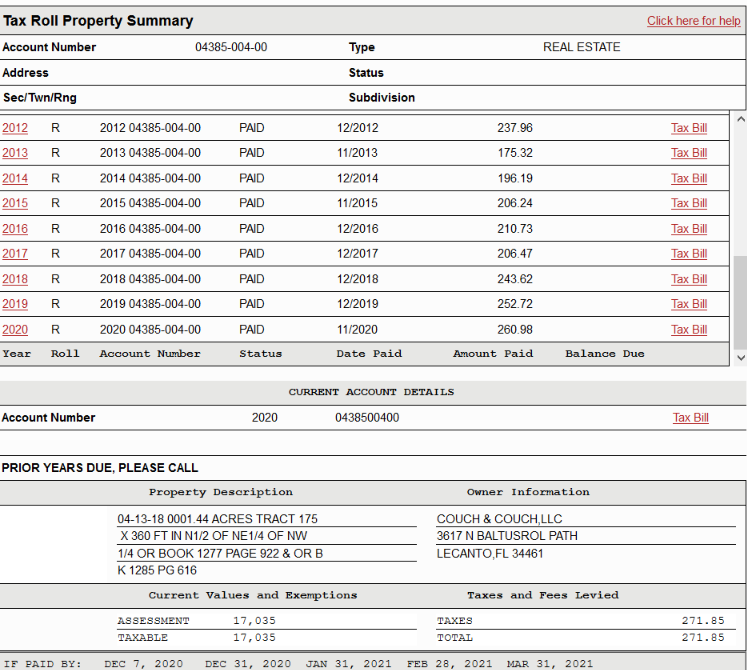
Task: Select amount paid 206.24
Action: coord(515,203)
